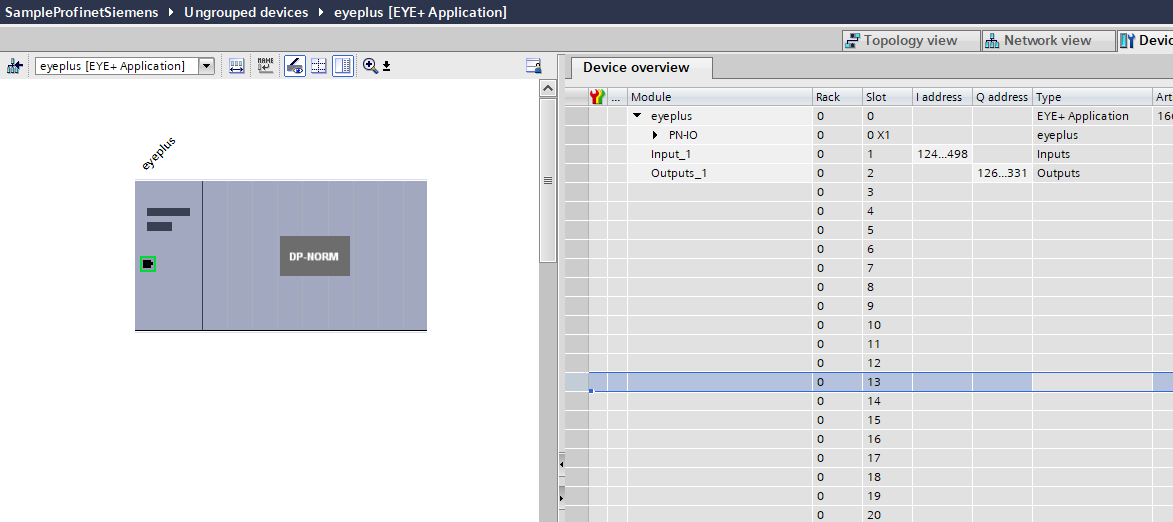Switch to Topology view tab

click(901, 41)
